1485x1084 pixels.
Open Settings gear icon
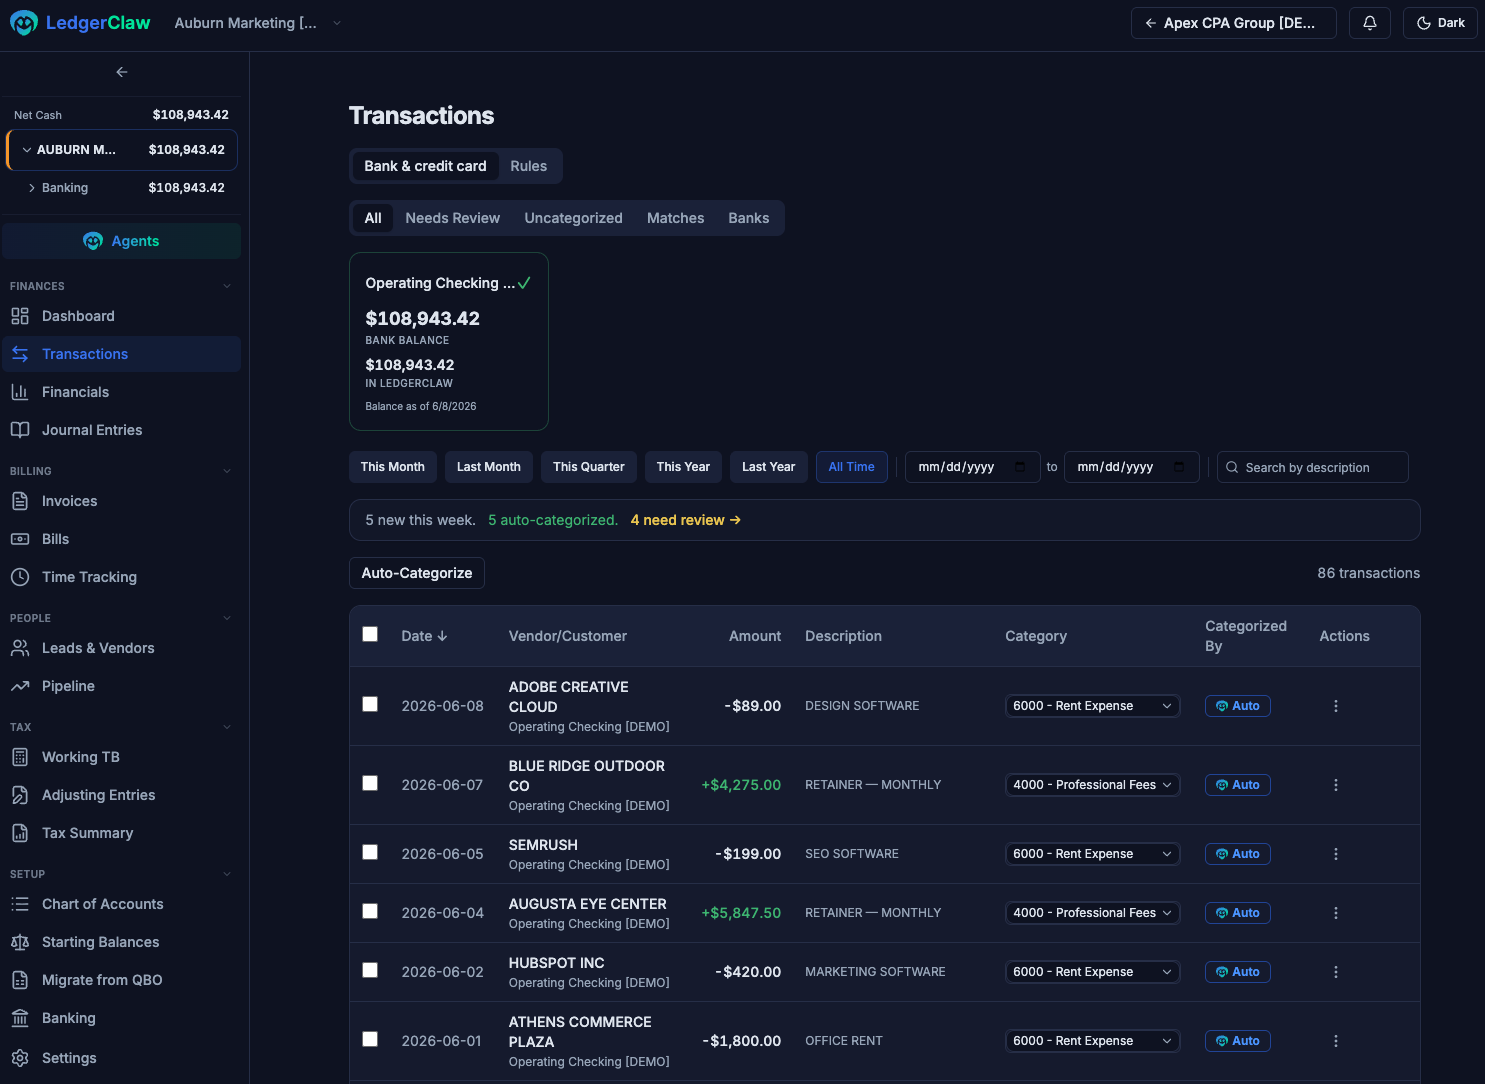(20, 1058)
